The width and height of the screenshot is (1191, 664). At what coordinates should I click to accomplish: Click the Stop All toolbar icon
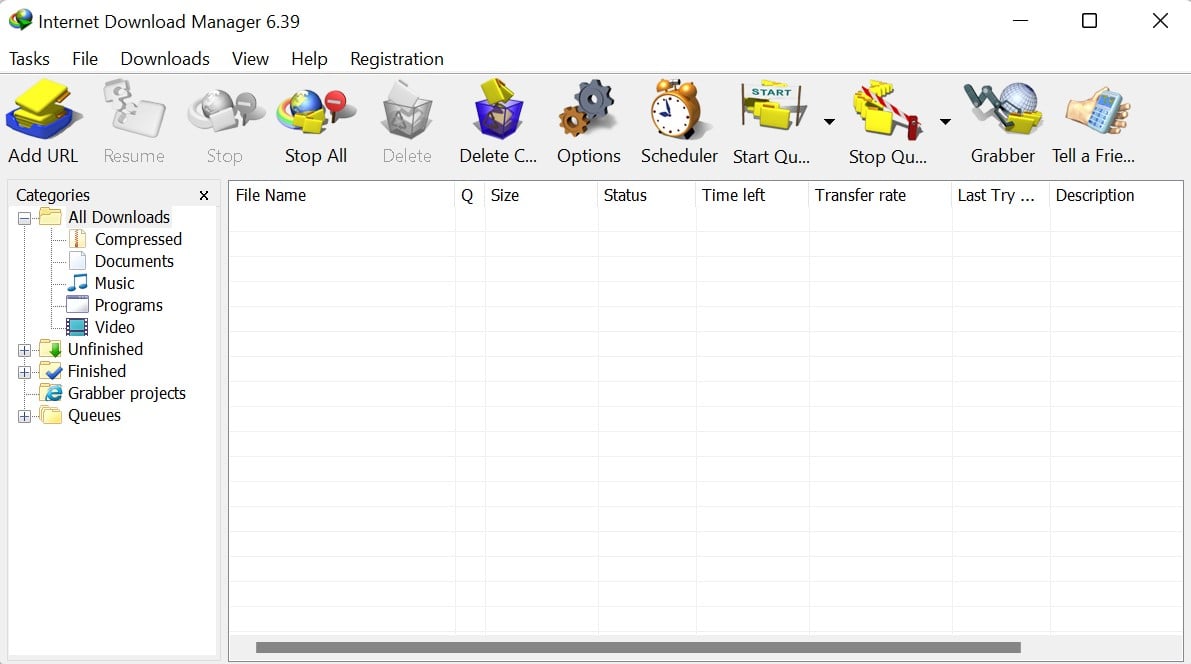pyautogui.click(x=315, y=111)
